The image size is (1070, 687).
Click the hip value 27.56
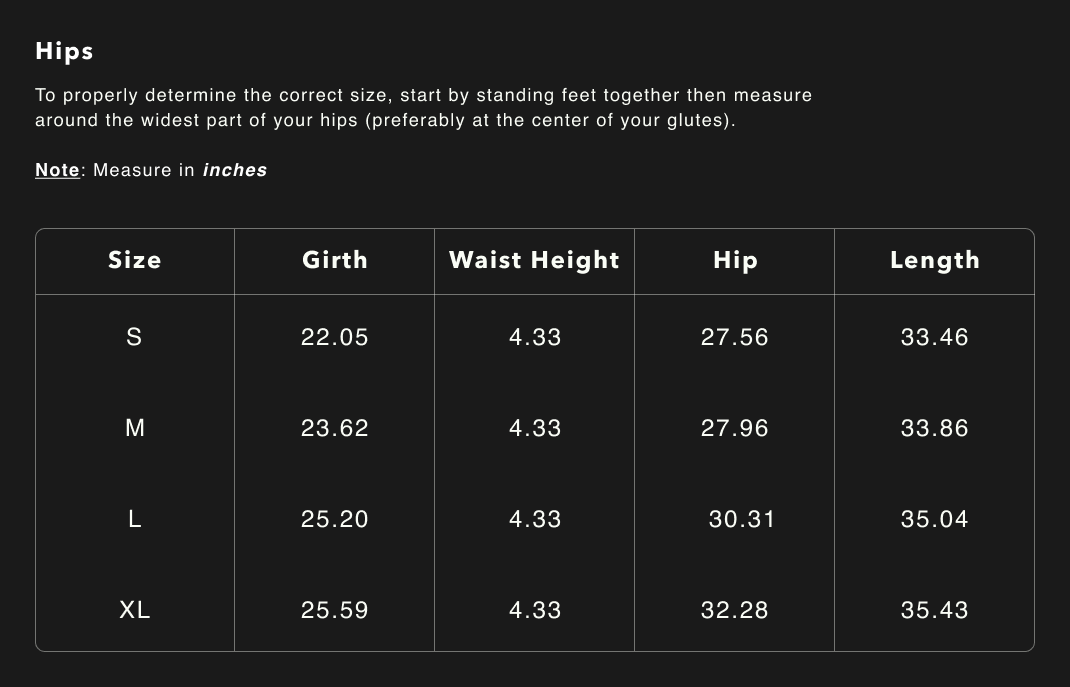pos(735,337)
